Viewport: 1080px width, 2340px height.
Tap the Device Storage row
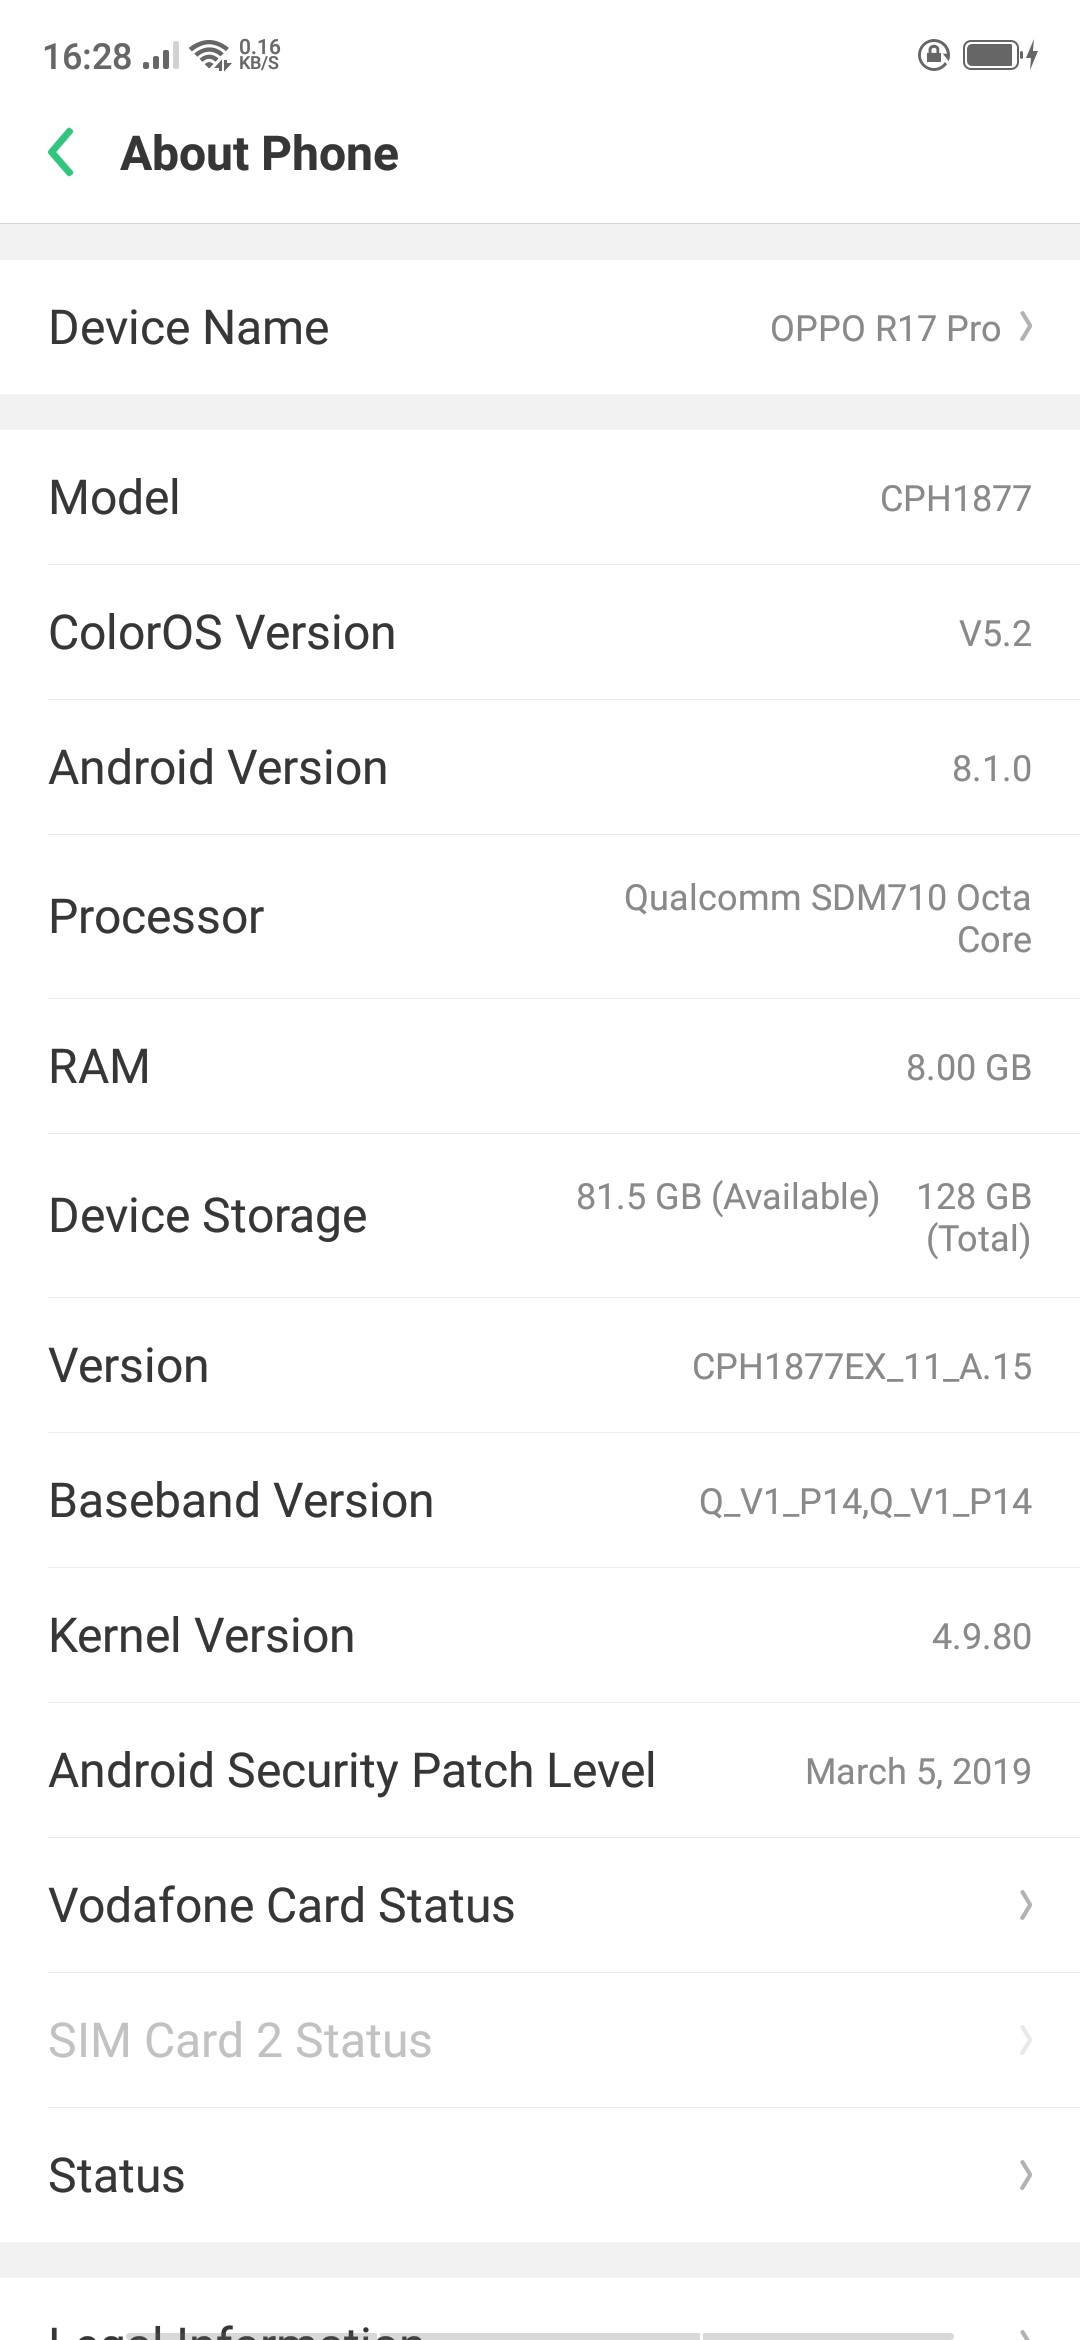pos(540,1216)
